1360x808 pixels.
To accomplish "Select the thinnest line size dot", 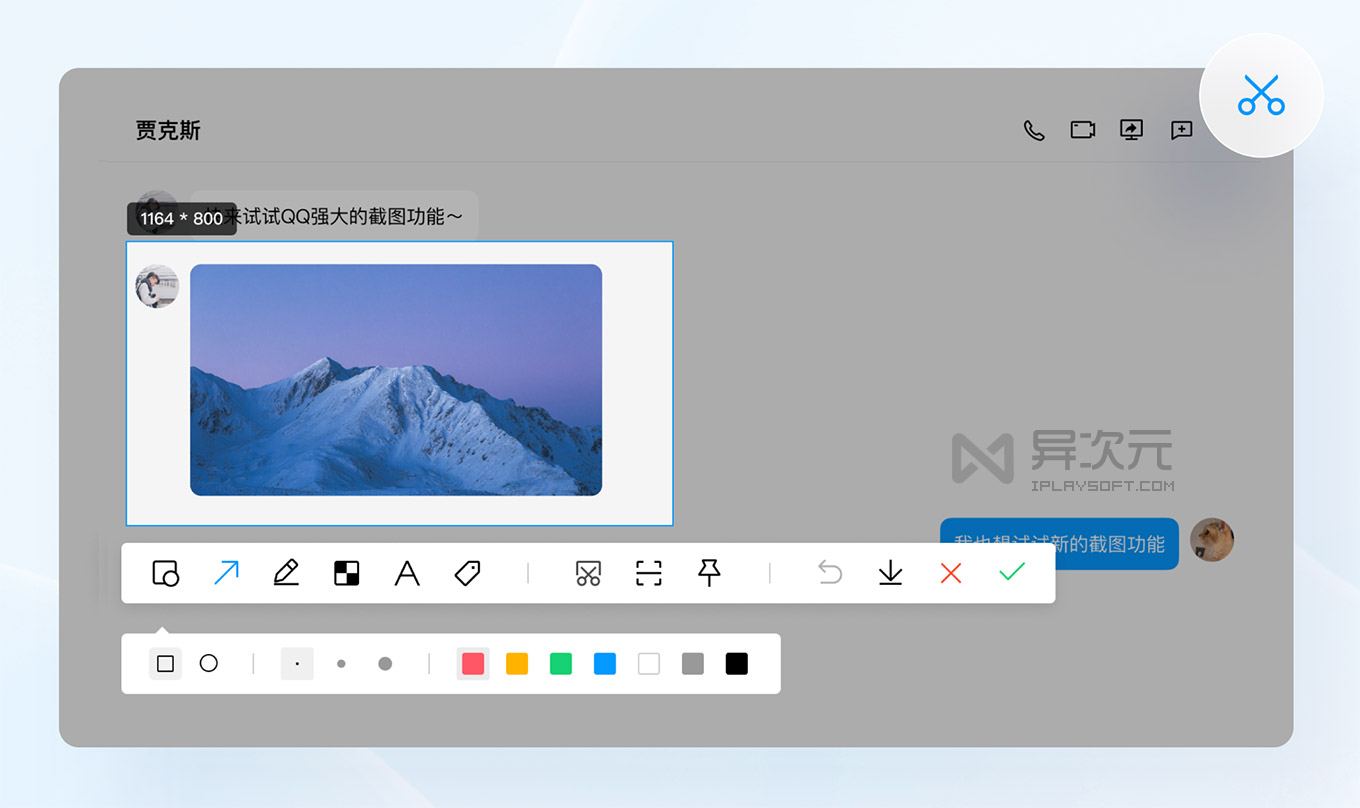I will coord(297,664).
